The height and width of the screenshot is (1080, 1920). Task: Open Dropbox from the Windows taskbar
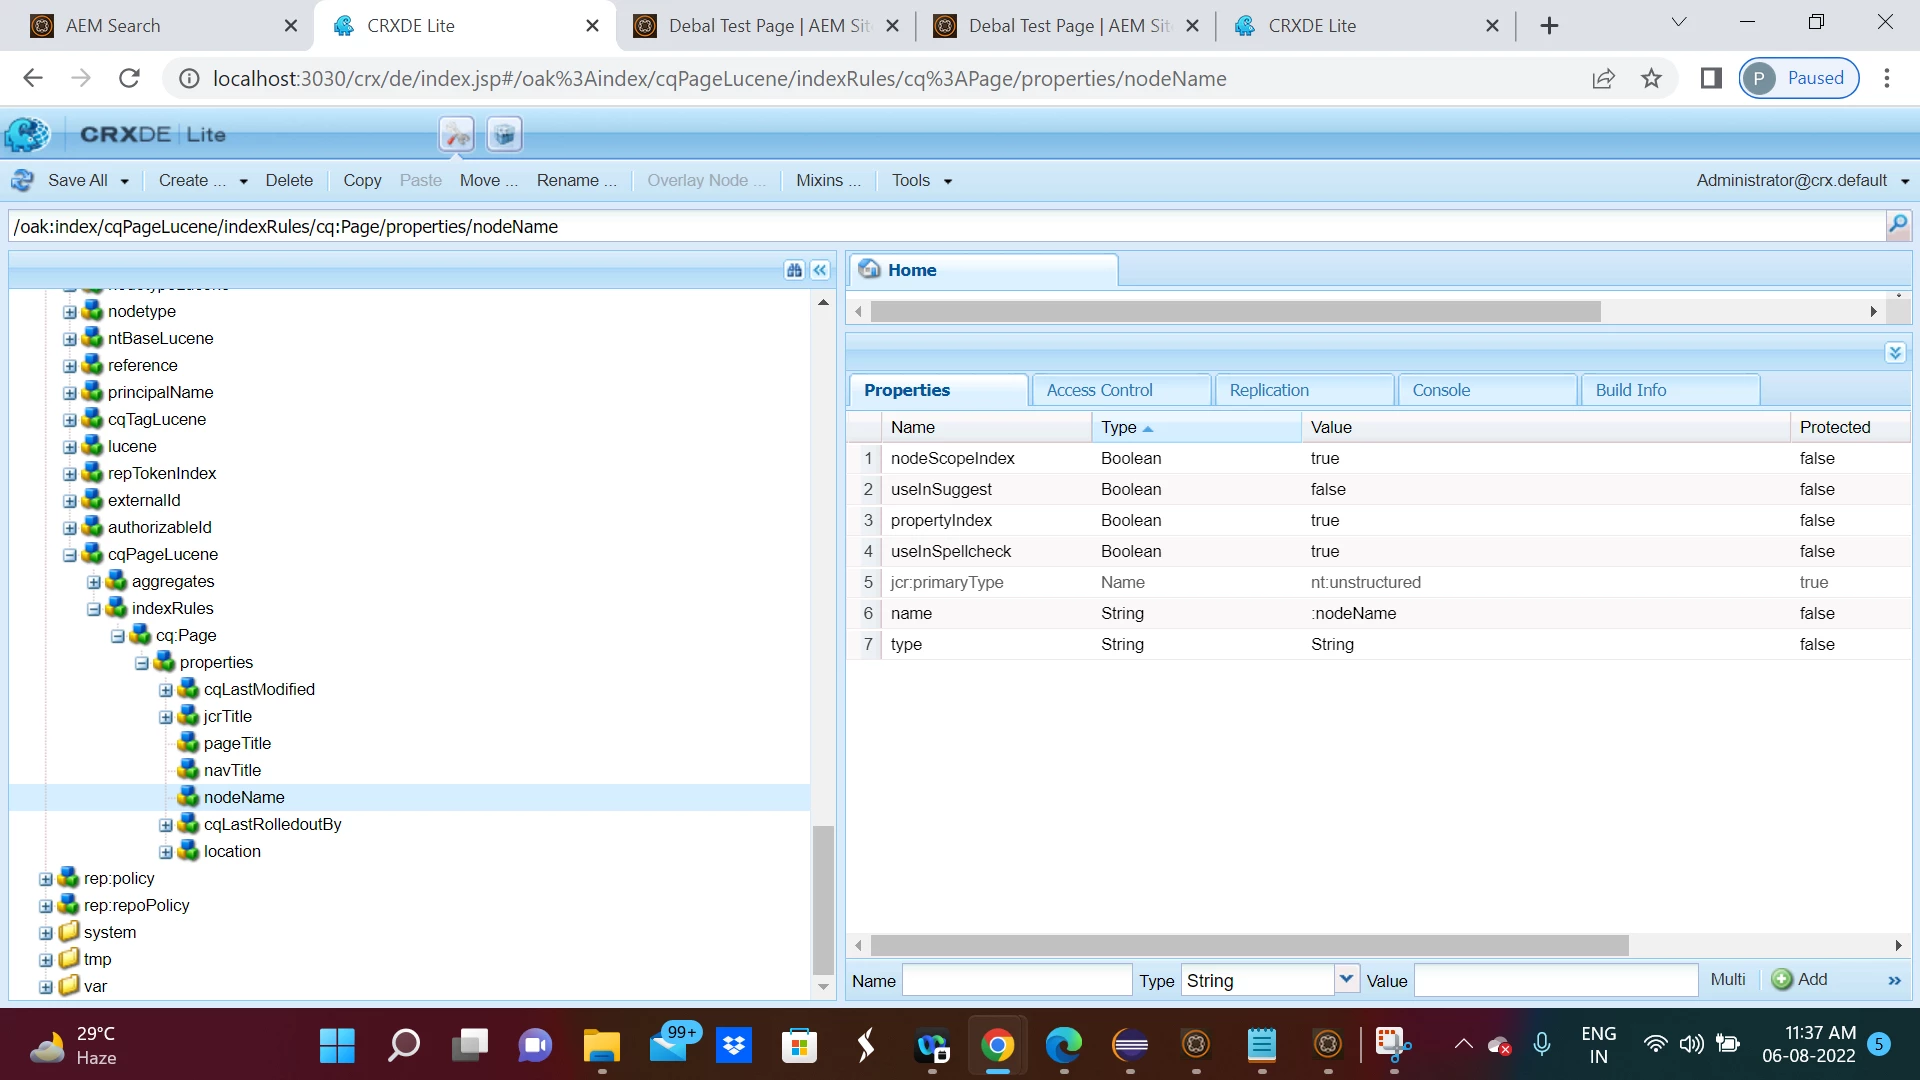pyautogui.click(x=734, y=1046)
